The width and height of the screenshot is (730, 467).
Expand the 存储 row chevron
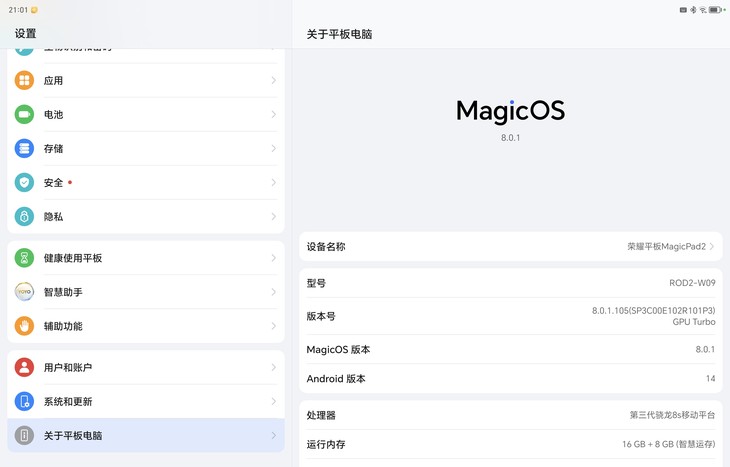coord(274,149)
